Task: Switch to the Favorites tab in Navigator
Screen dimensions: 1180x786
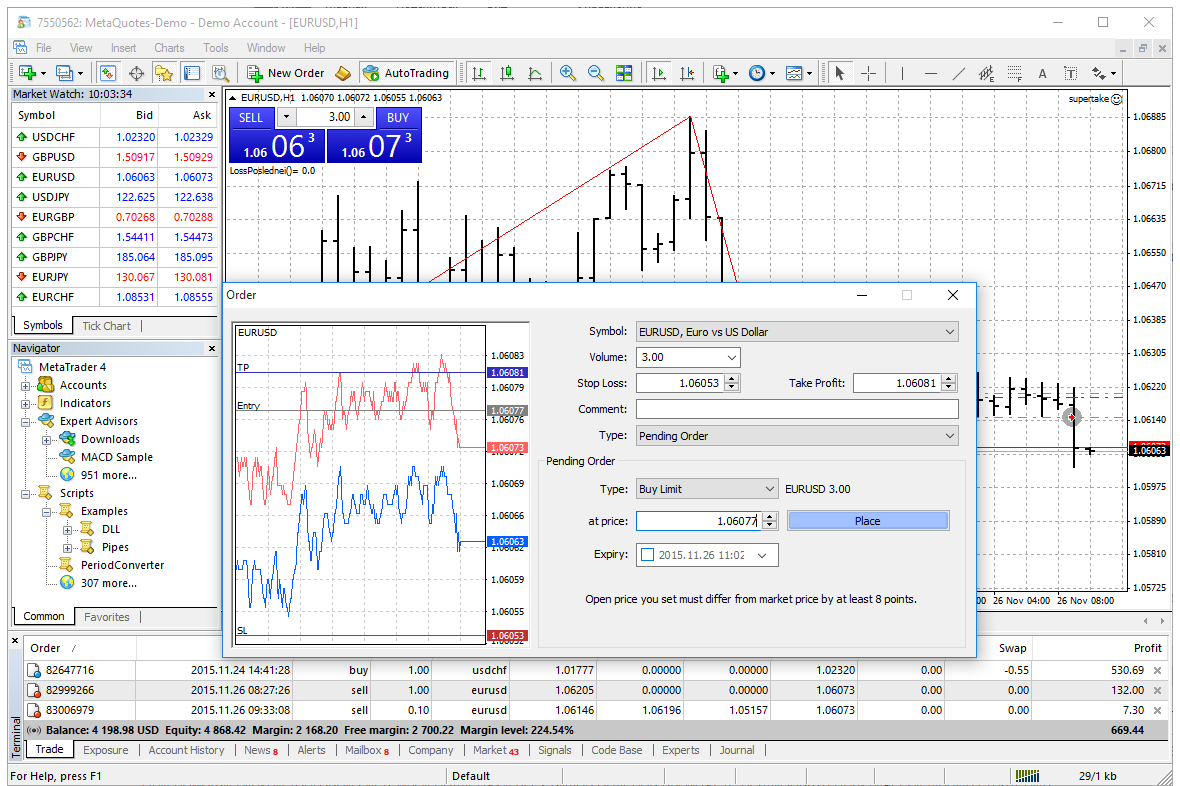Action: [x=107, y=617]
